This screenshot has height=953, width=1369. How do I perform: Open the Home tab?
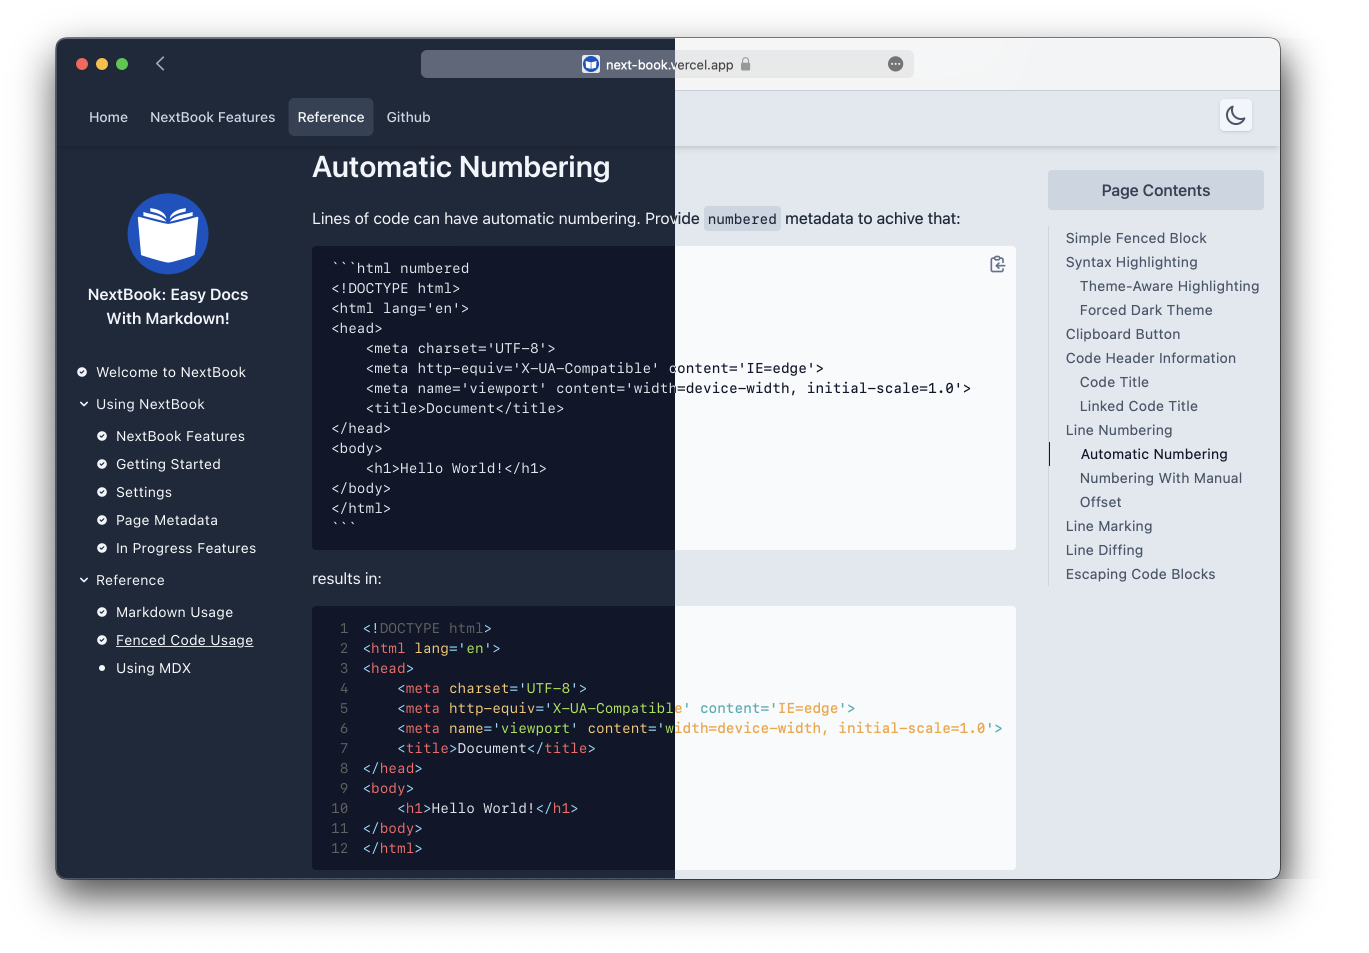[108, 117]
